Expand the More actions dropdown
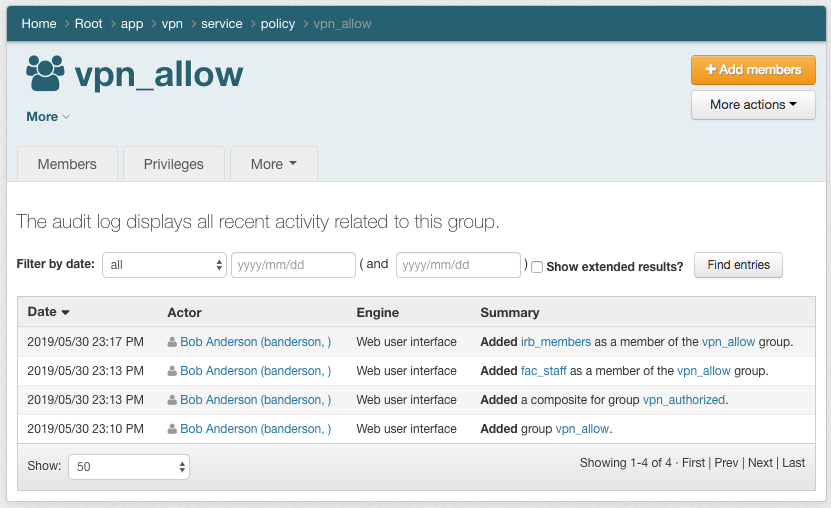 pyautogui.click(x=753, y=105)
